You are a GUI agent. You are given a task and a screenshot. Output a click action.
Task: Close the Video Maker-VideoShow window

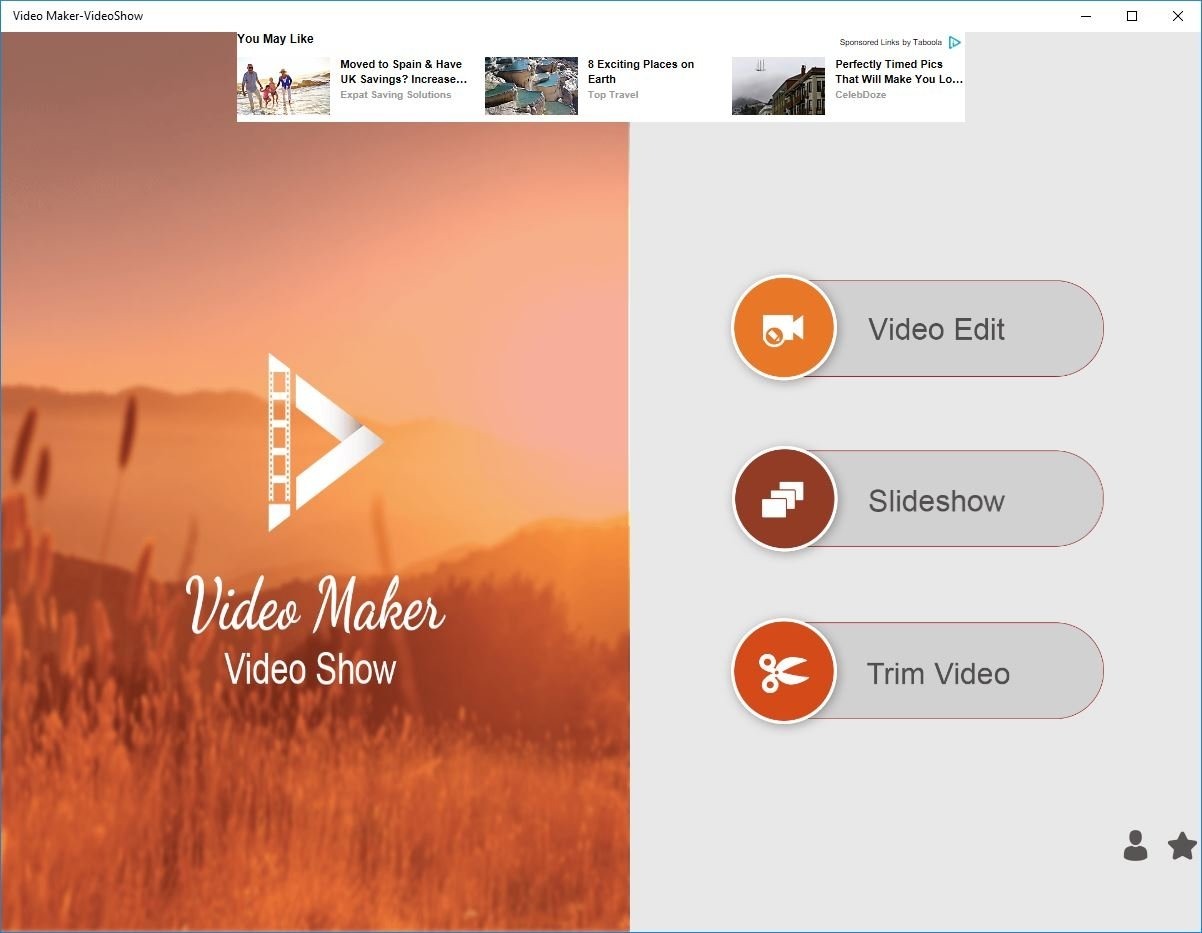[1178, 16]
